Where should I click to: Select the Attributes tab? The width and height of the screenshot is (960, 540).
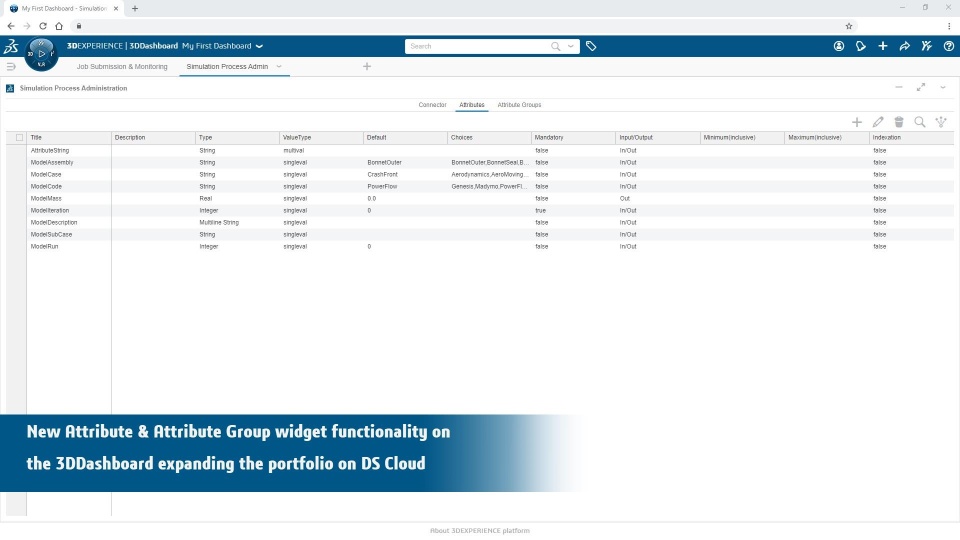471,105
